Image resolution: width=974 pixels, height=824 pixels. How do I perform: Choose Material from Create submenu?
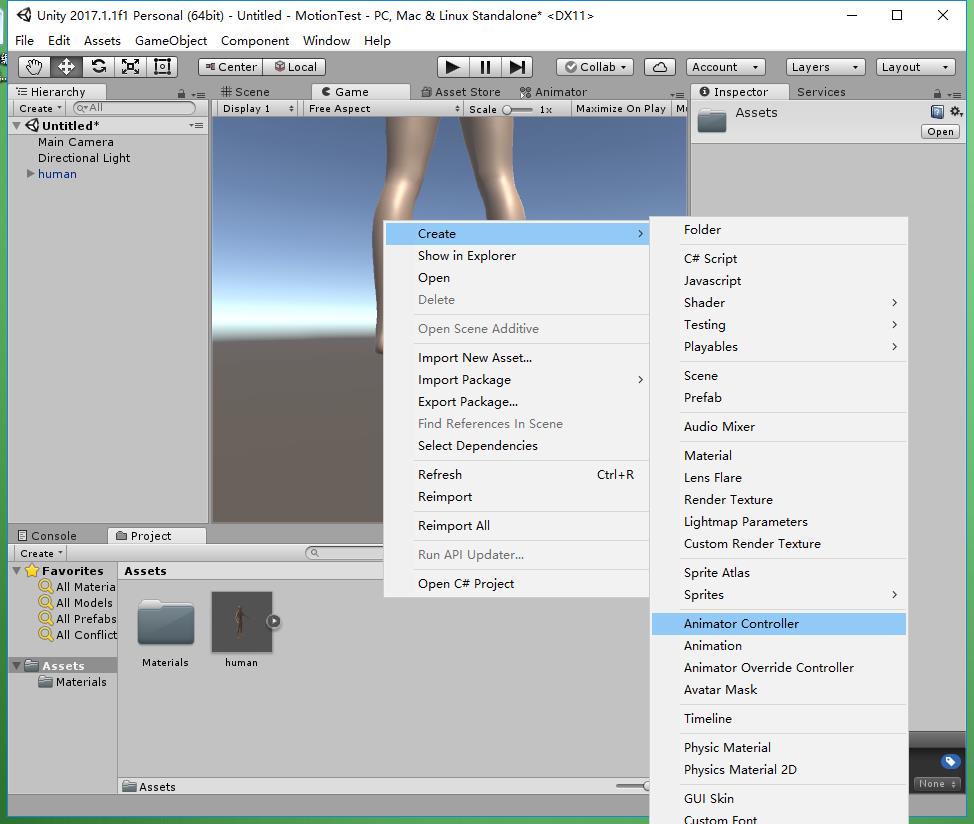pos(779,455)
